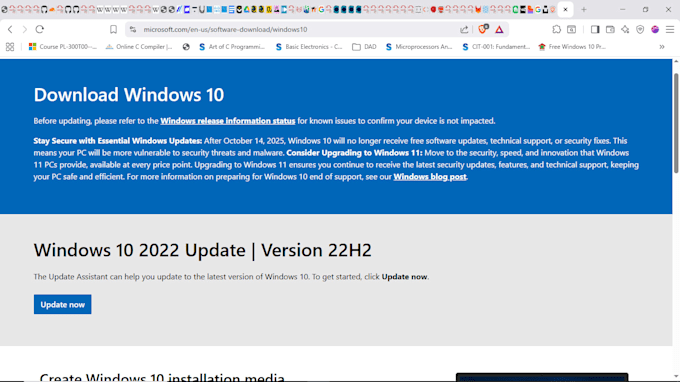This screenshot has width=680, height=382.
Task: Open Online C Compiler bookmark
Action: pyautogui.click(x=139, y=47)
